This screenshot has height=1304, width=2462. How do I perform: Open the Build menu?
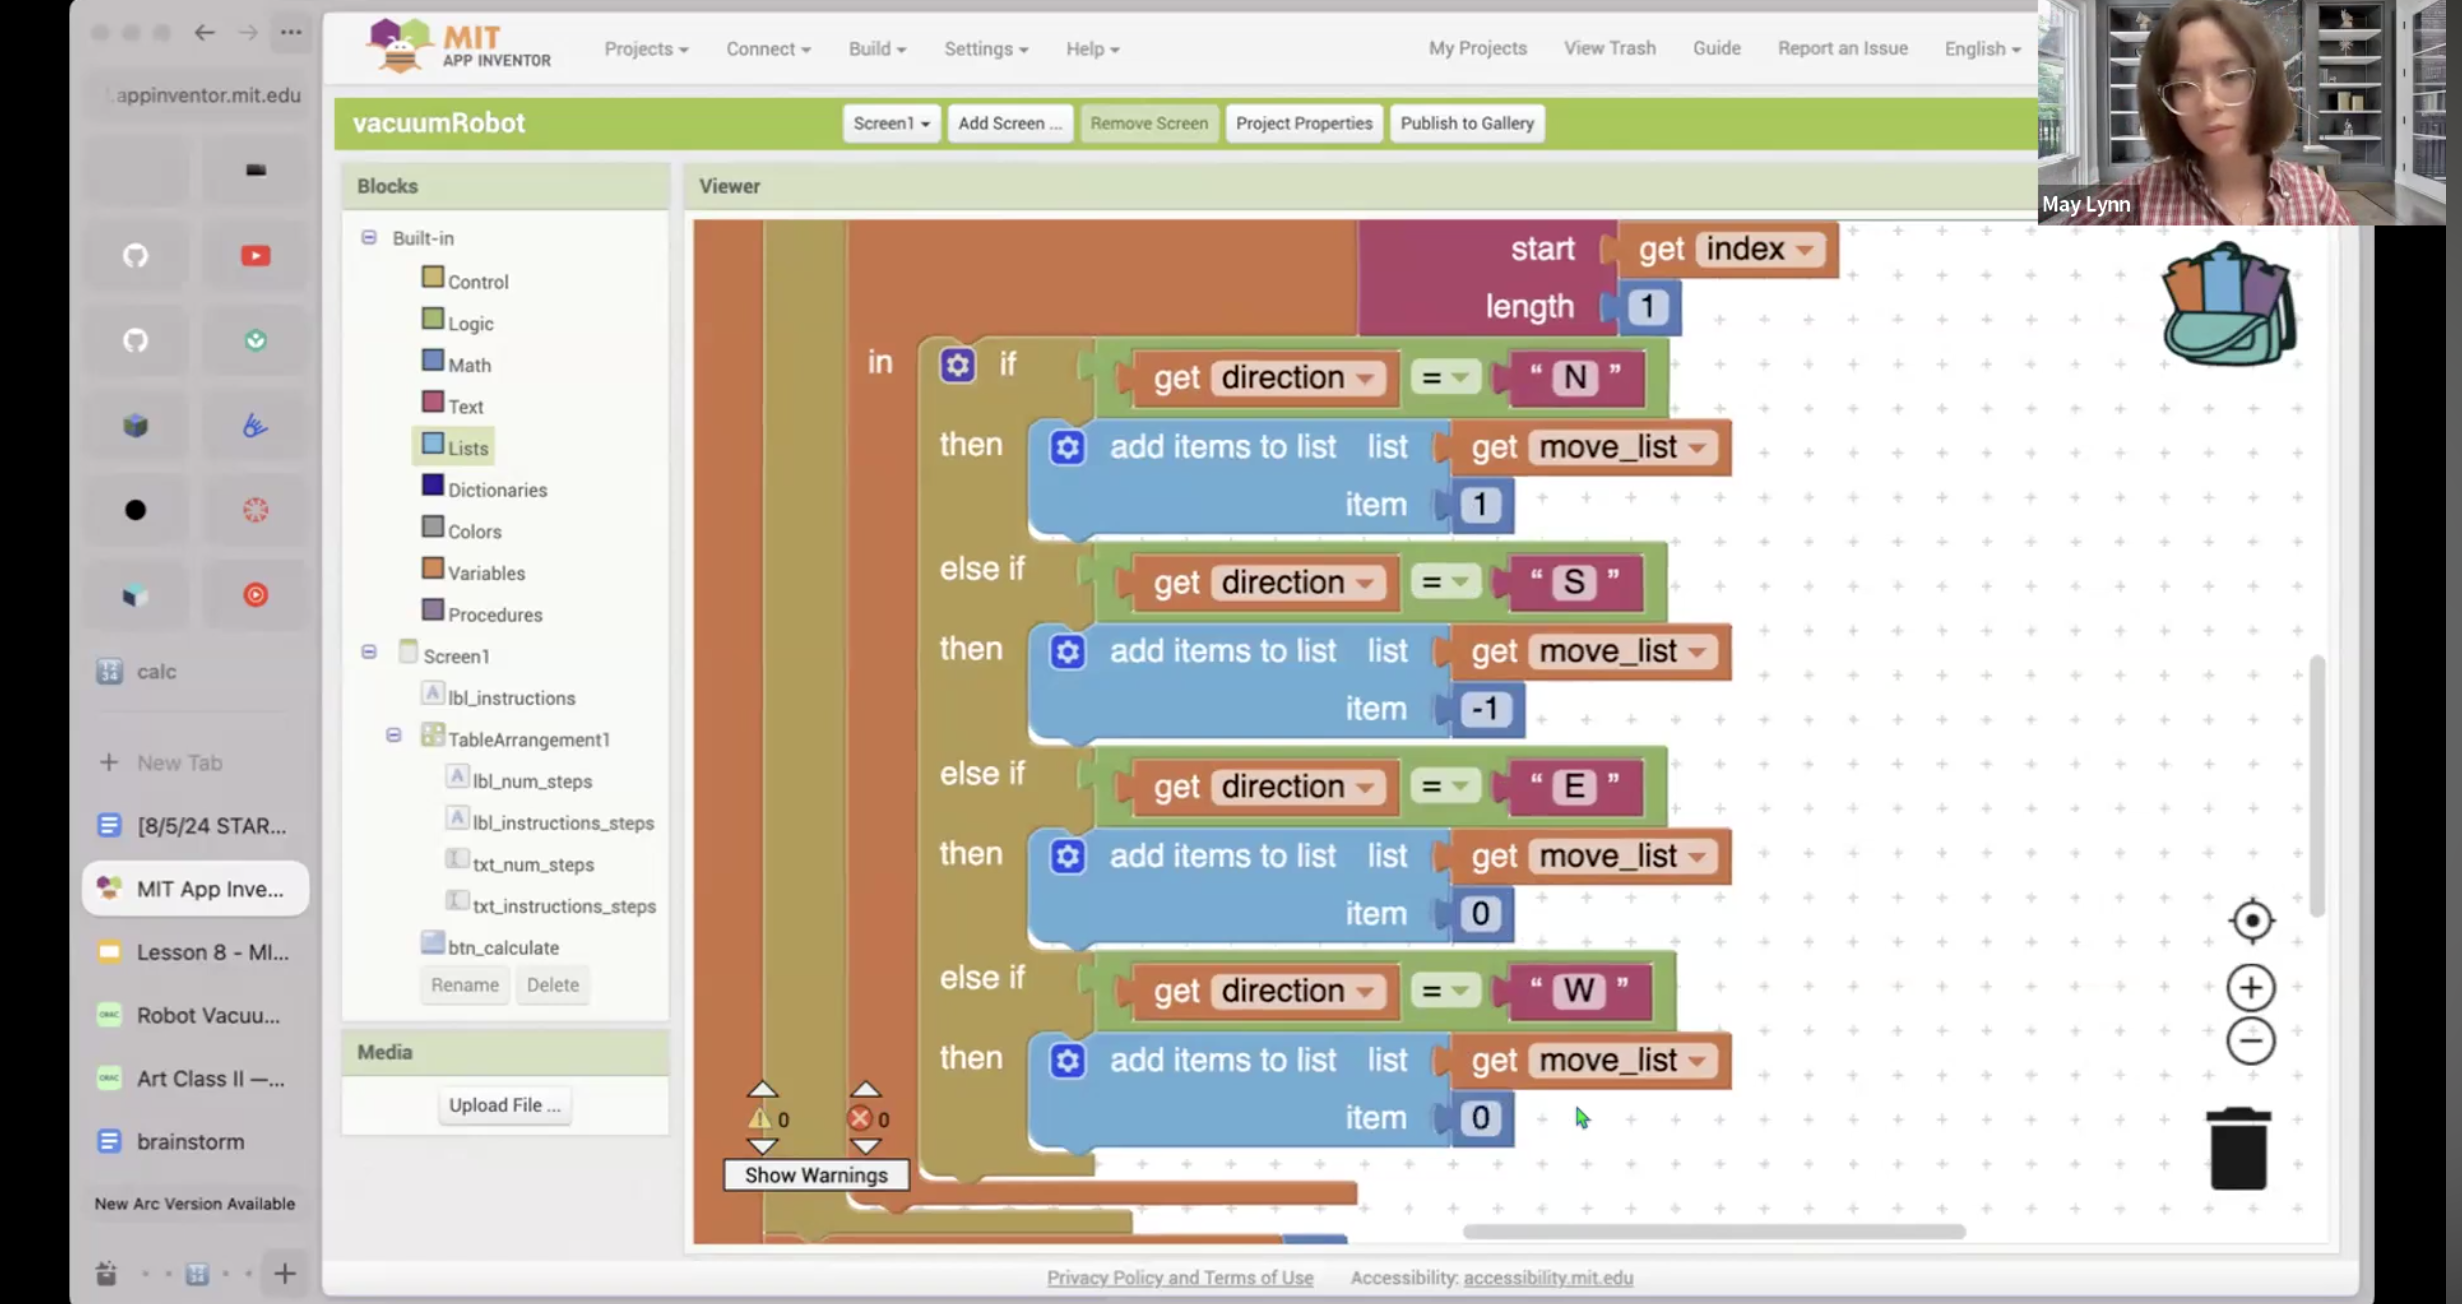coord(876,48)
